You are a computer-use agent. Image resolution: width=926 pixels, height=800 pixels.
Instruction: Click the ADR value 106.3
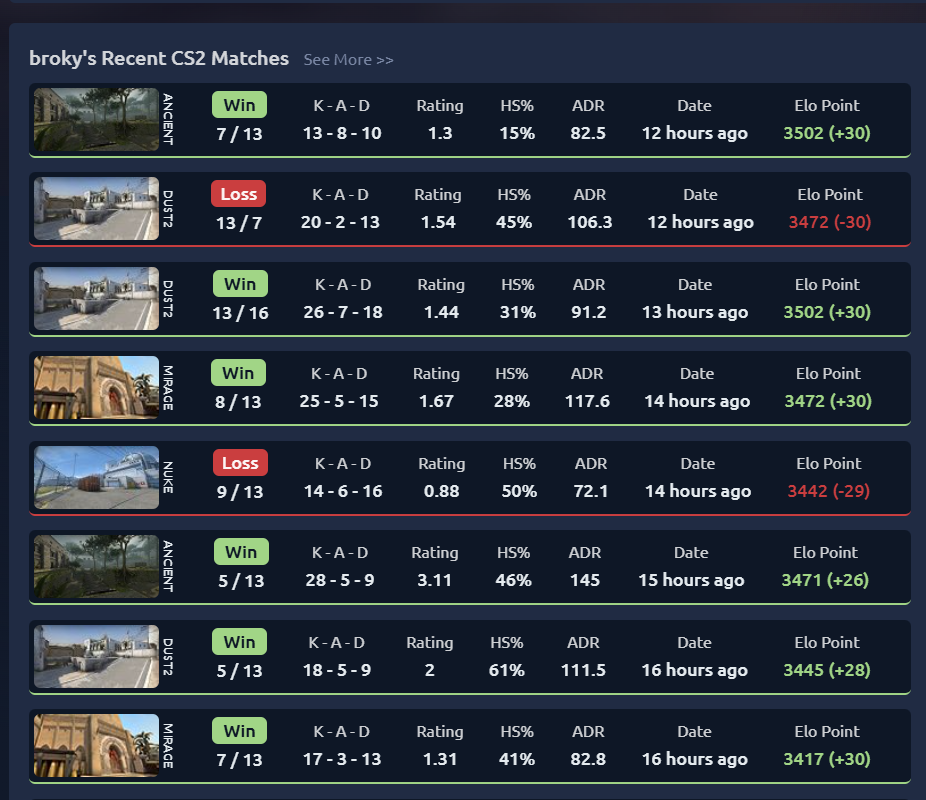(x=590, y=222)
